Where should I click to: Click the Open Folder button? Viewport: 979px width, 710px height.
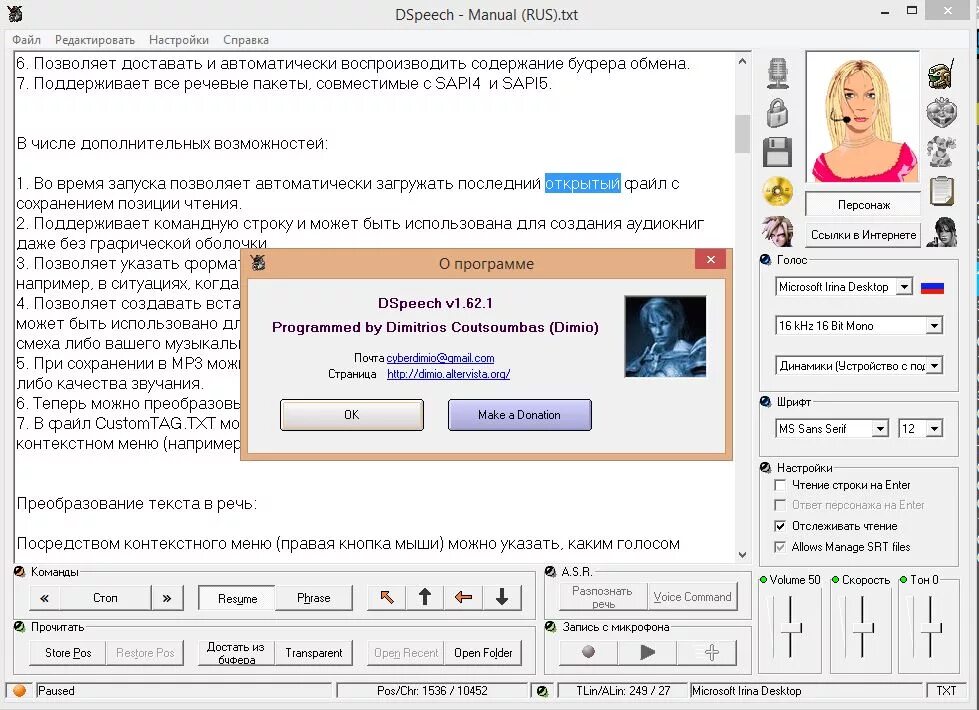[483, 653]
